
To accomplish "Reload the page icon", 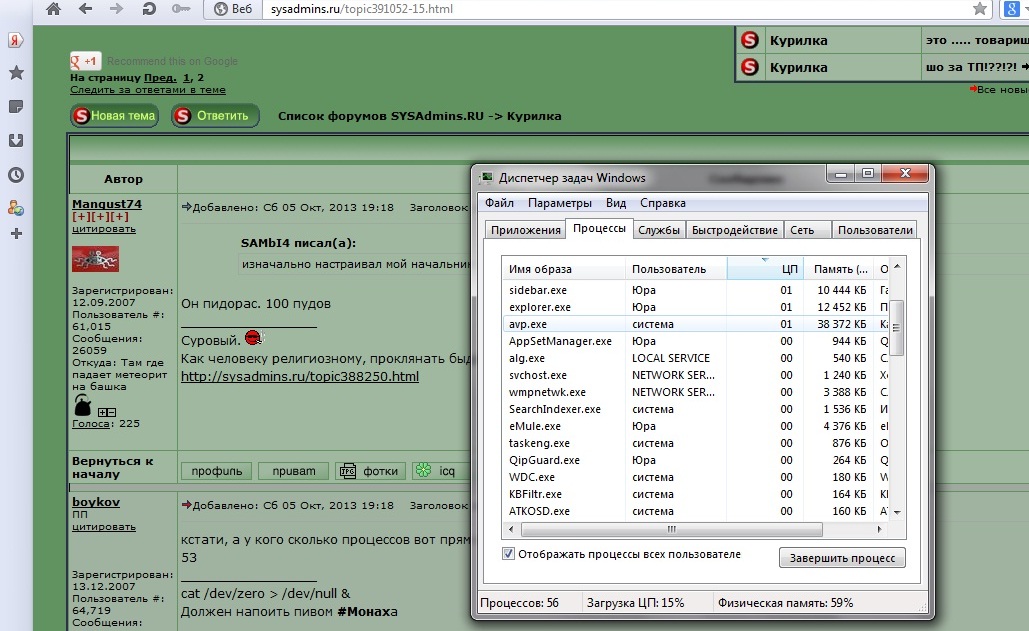I will [x=149, y=9].
